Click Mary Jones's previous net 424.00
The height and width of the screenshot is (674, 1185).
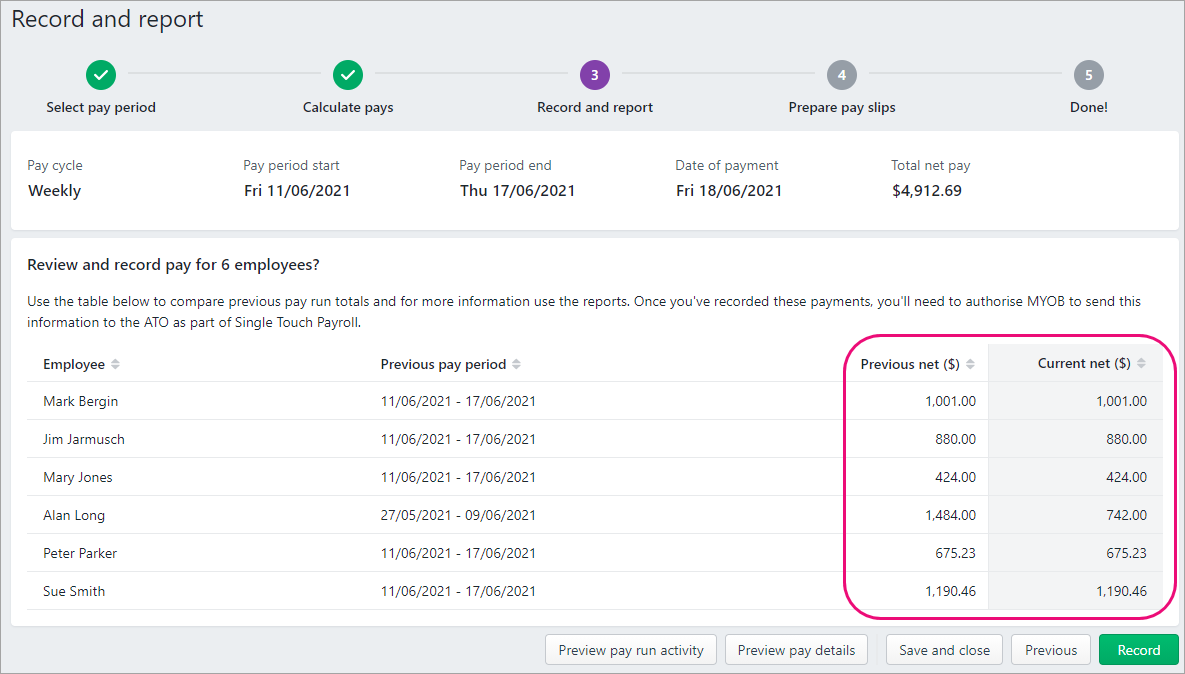pos(955,478)
